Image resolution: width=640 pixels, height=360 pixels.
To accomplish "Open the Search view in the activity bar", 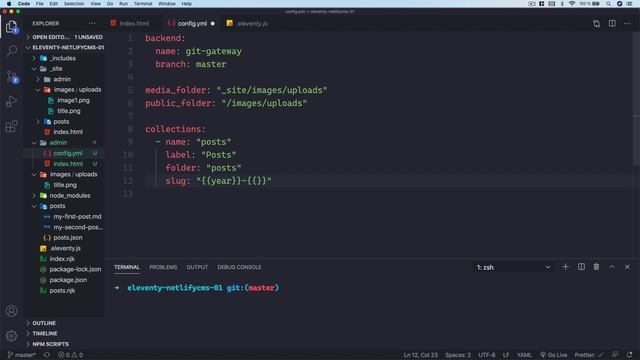I will 11,51.
